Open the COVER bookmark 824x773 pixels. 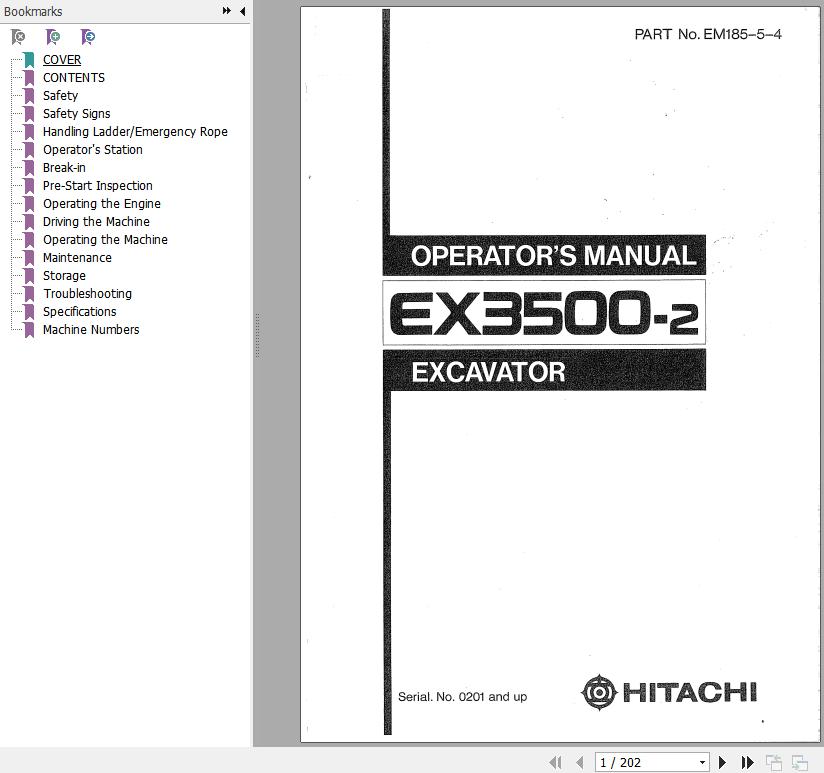[x=62, y=59]
